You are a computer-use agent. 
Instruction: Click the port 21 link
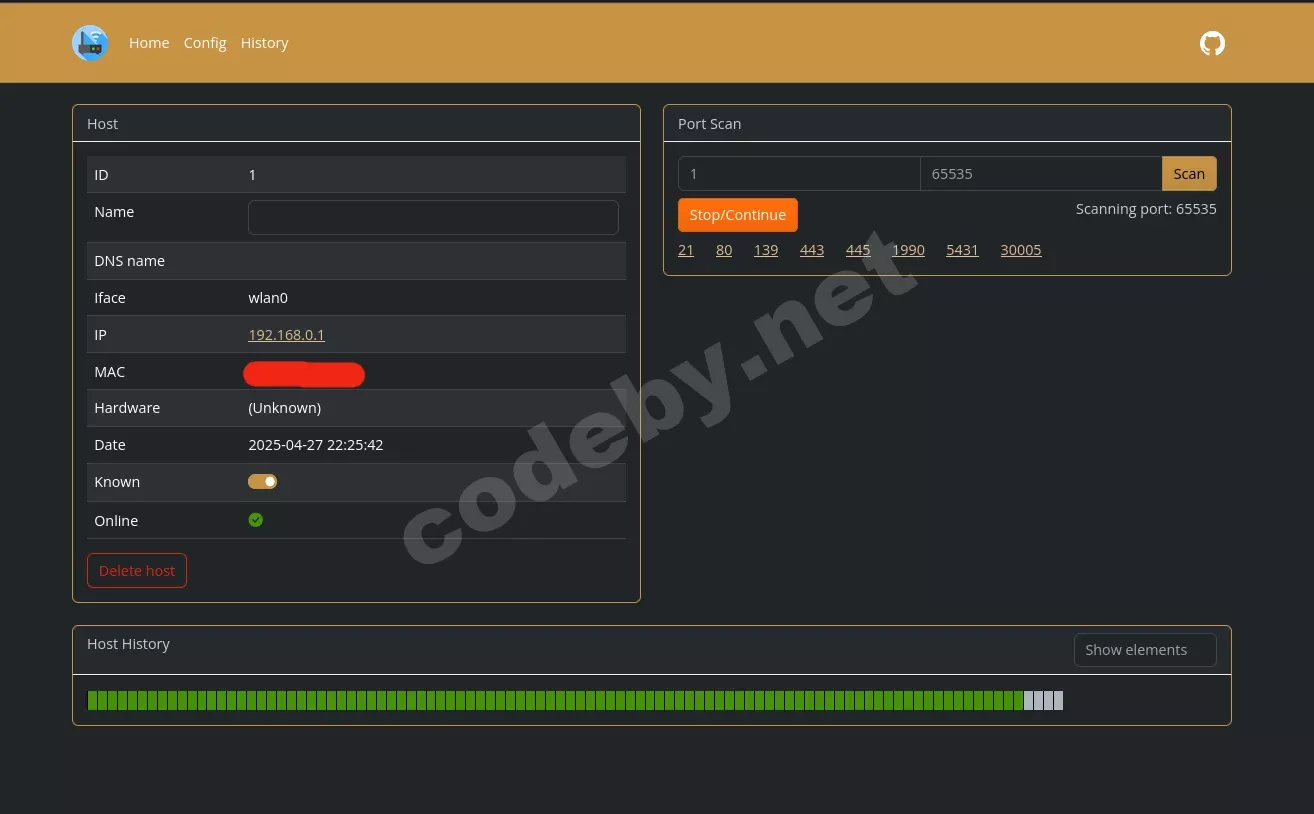[x=686, y=249]
